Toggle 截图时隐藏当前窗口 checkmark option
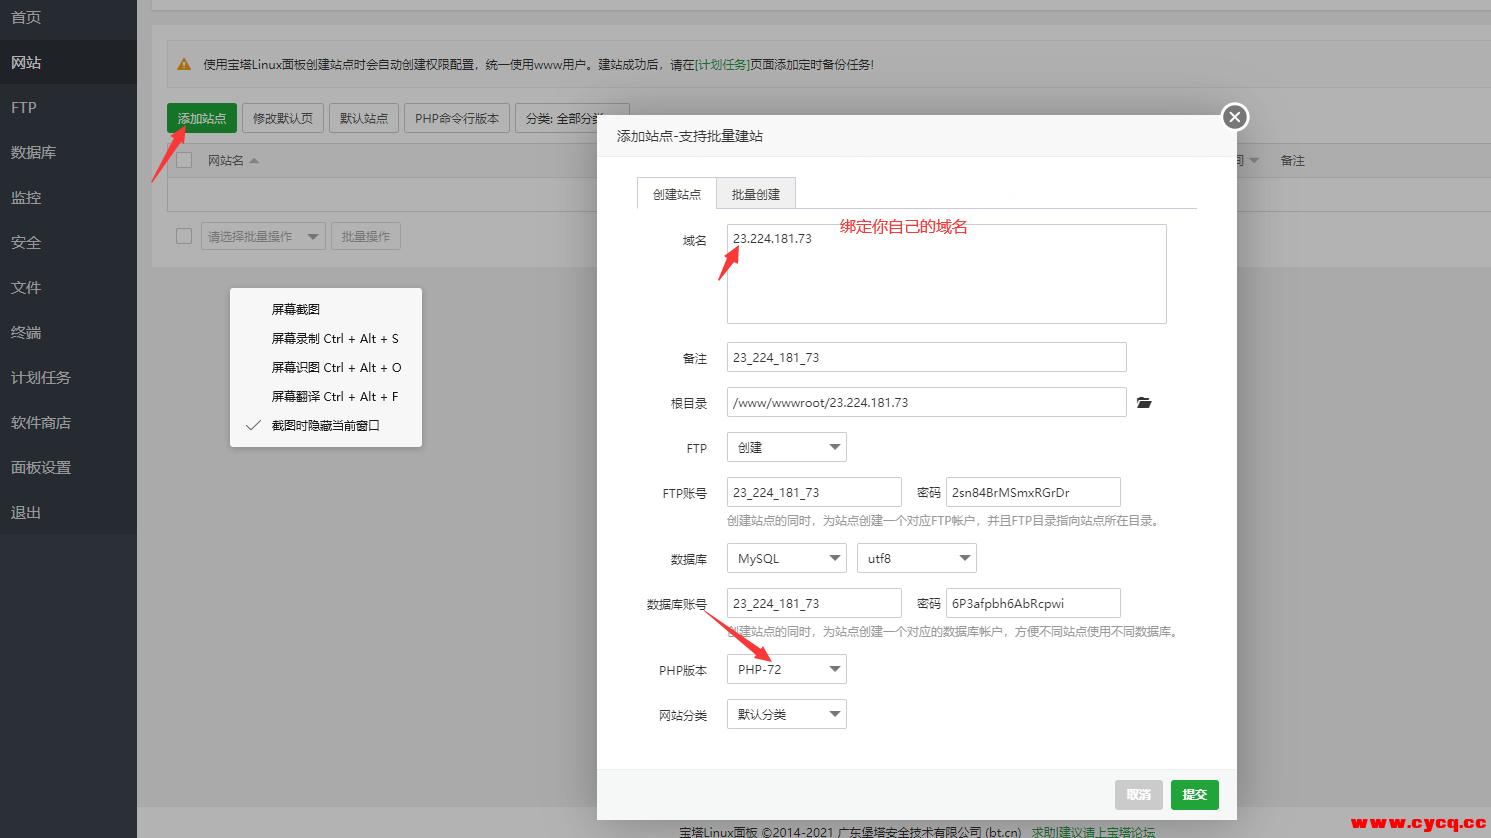This screenshot has height=838, width=1491. [x=325, y=426]
